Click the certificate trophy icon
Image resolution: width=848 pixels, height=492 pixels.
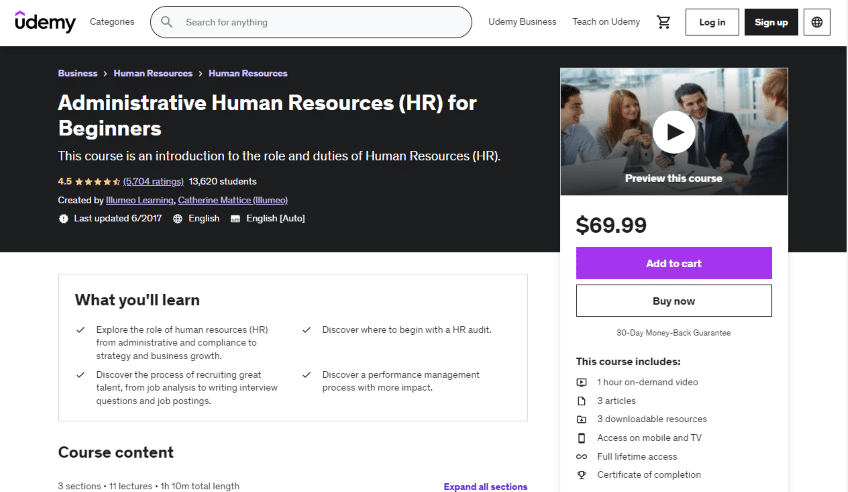(581, 475)
